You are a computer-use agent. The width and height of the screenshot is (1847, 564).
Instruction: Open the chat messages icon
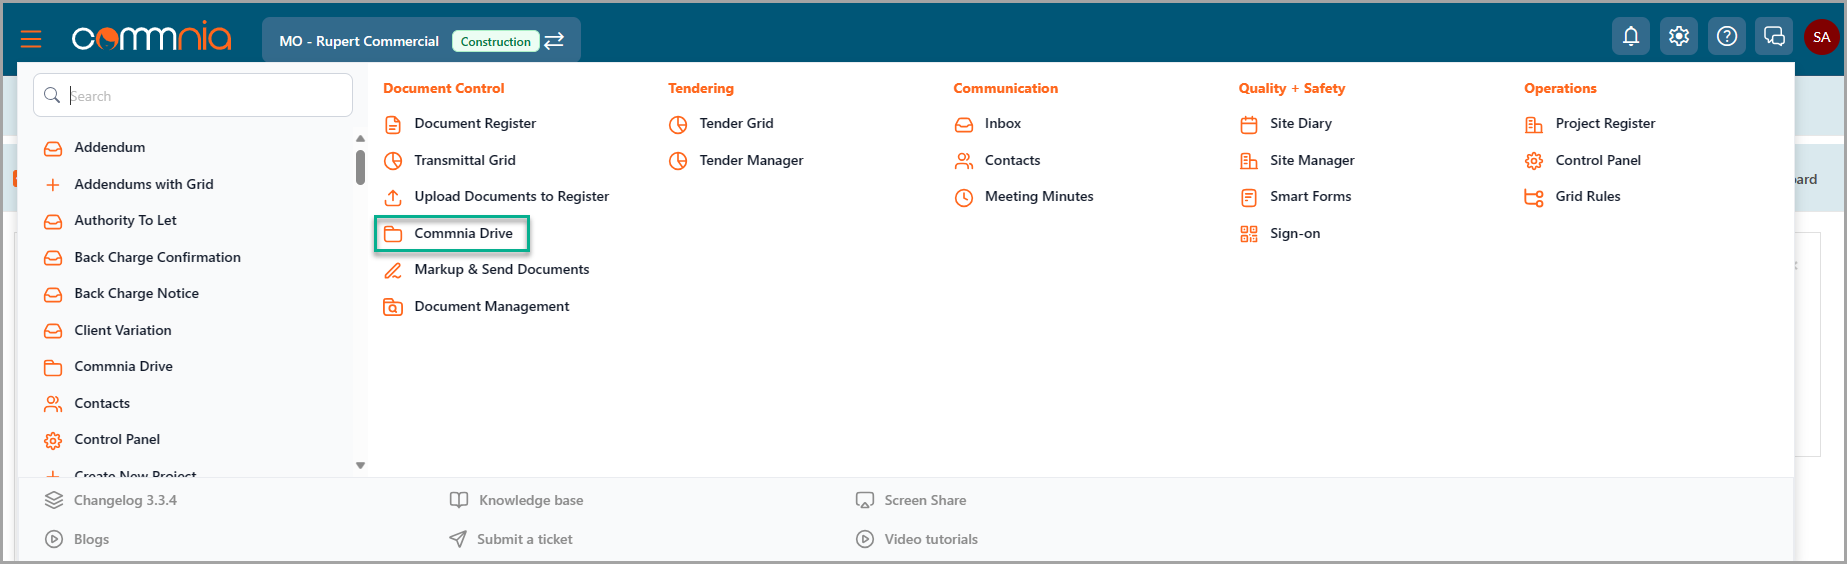click(1774, 37)
